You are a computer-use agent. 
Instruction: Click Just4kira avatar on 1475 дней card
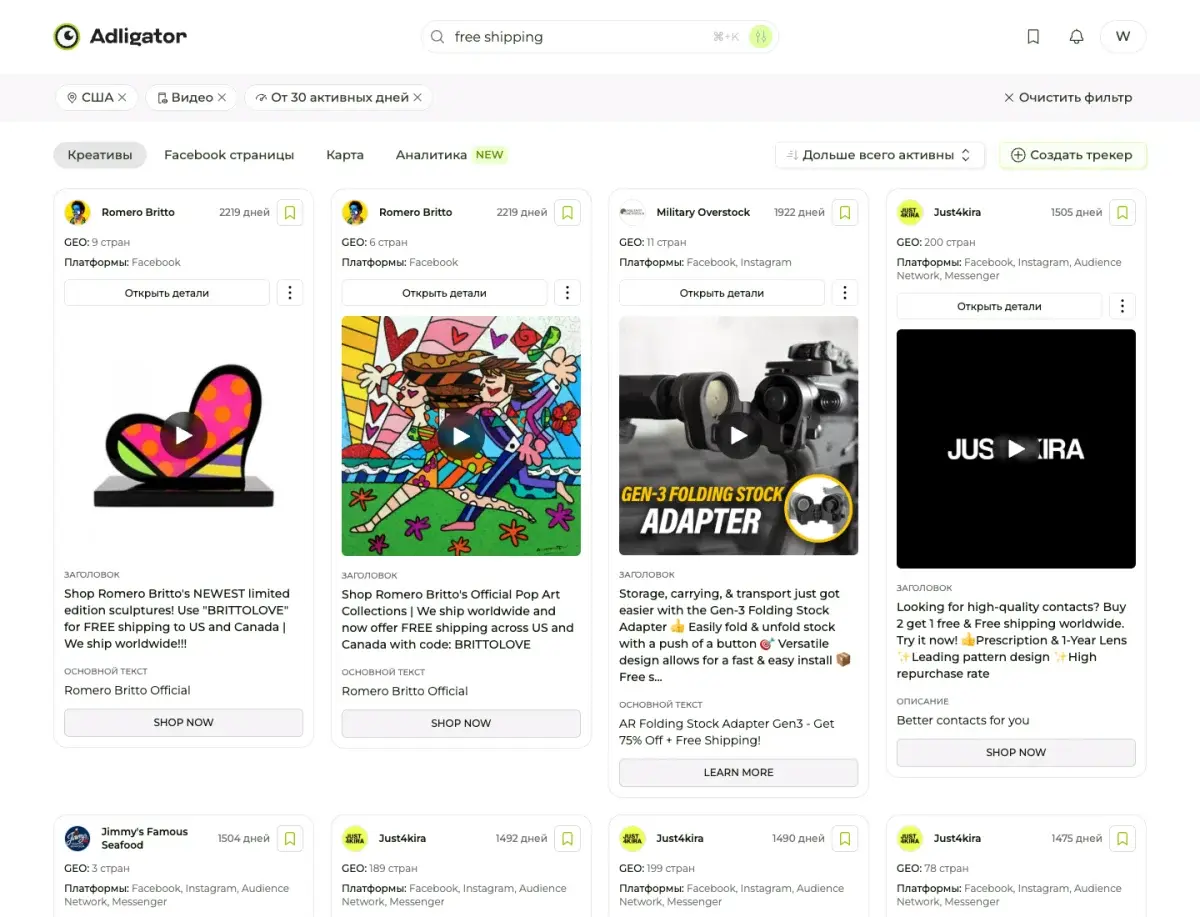[909, 838]
